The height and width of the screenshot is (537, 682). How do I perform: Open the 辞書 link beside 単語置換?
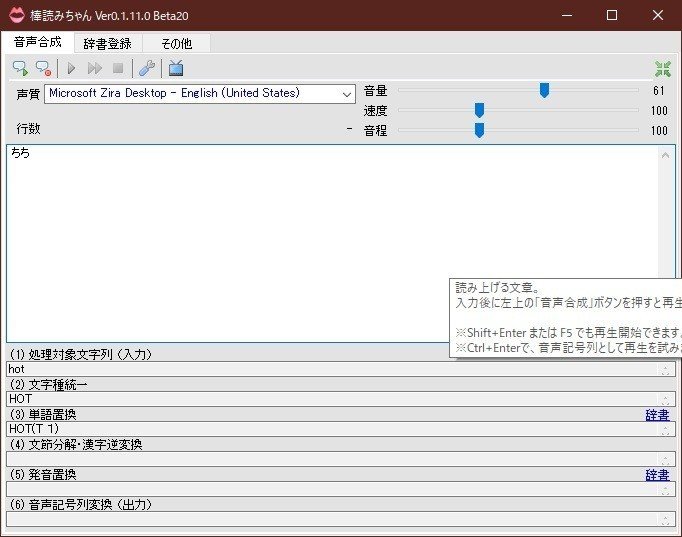click(657, 415)
